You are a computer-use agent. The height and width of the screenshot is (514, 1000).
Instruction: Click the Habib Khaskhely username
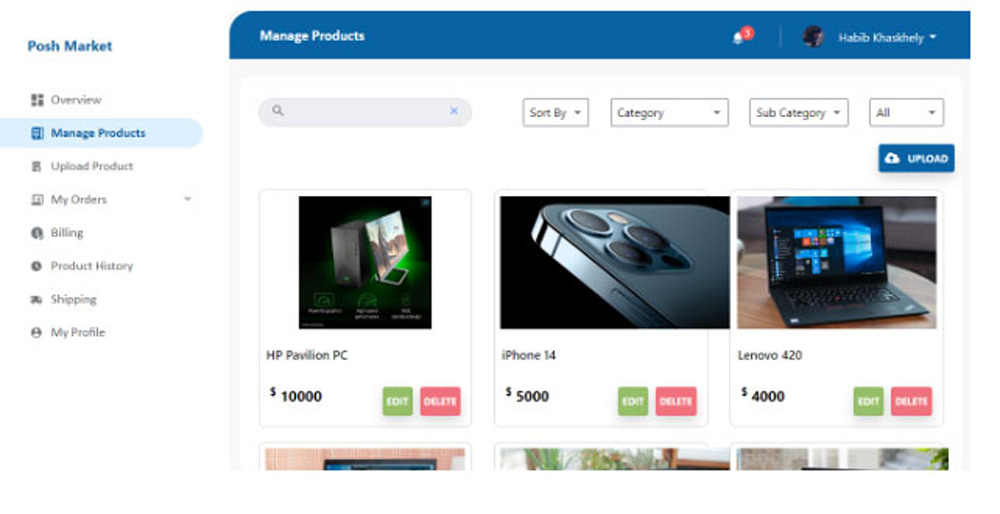click(881, 38)
